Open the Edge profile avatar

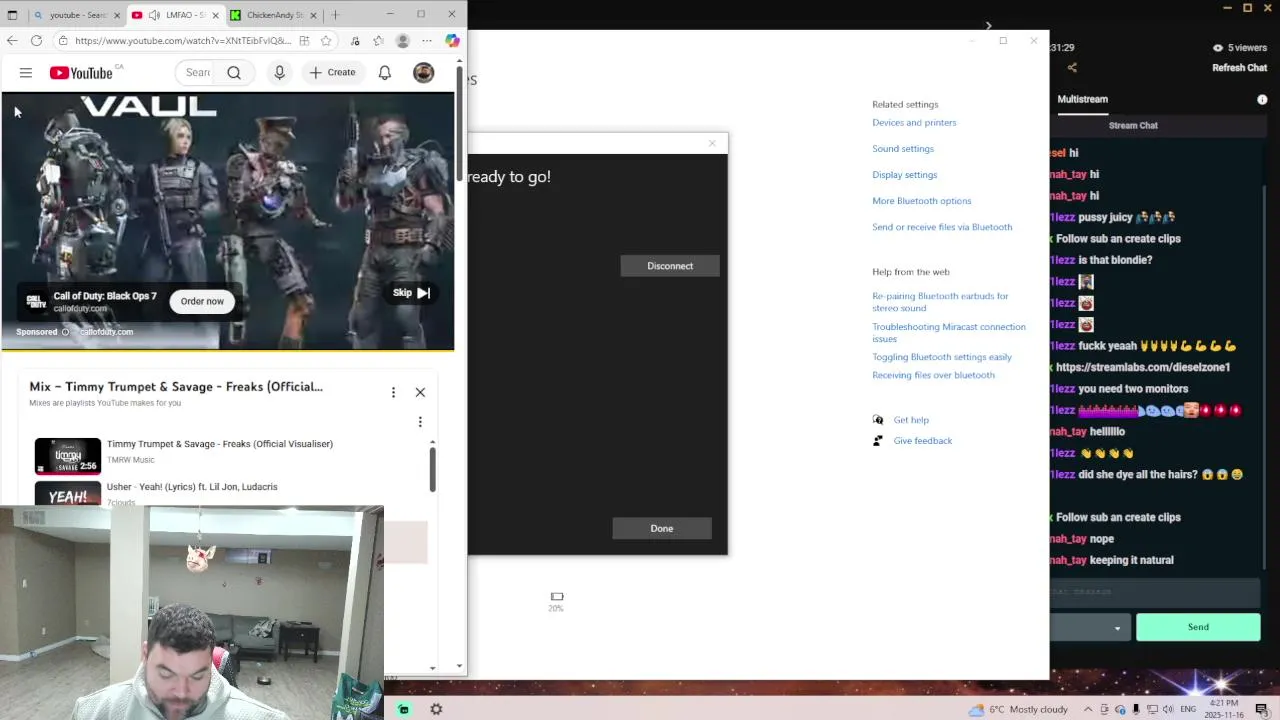[x=403, y=41]
